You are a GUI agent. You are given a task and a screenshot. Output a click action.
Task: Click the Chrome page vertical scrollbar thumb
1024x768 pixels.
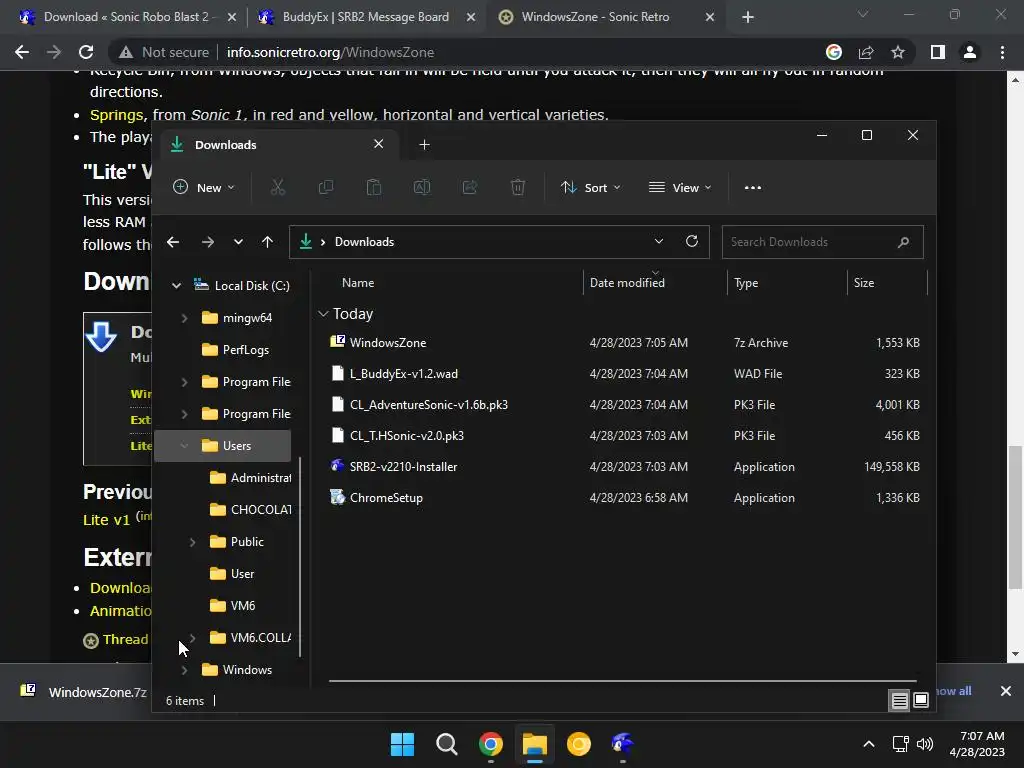coord(1014,517)
